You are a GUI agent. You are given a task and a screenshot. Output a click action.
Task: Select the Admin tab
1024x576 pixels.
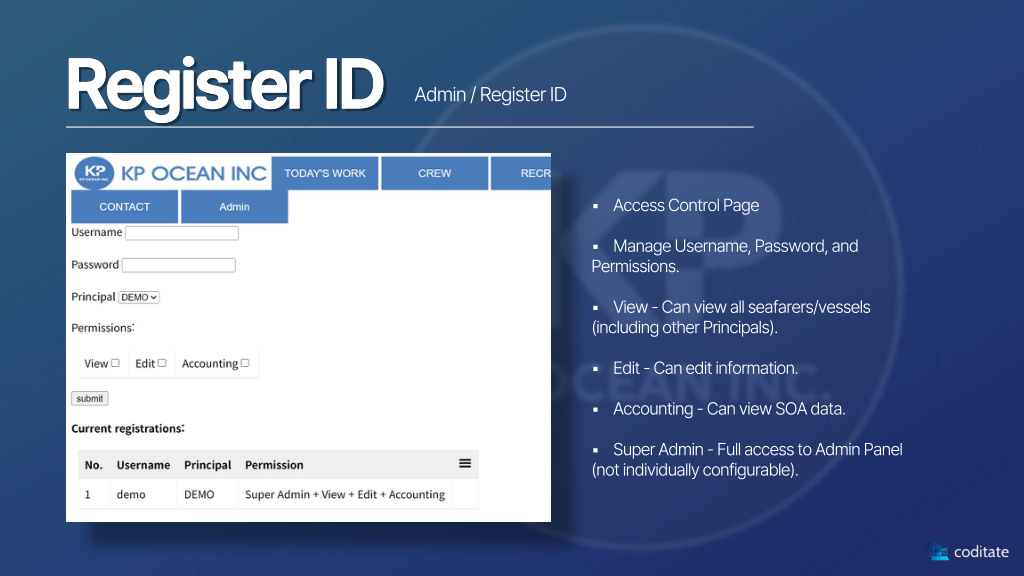click(234, 207)
